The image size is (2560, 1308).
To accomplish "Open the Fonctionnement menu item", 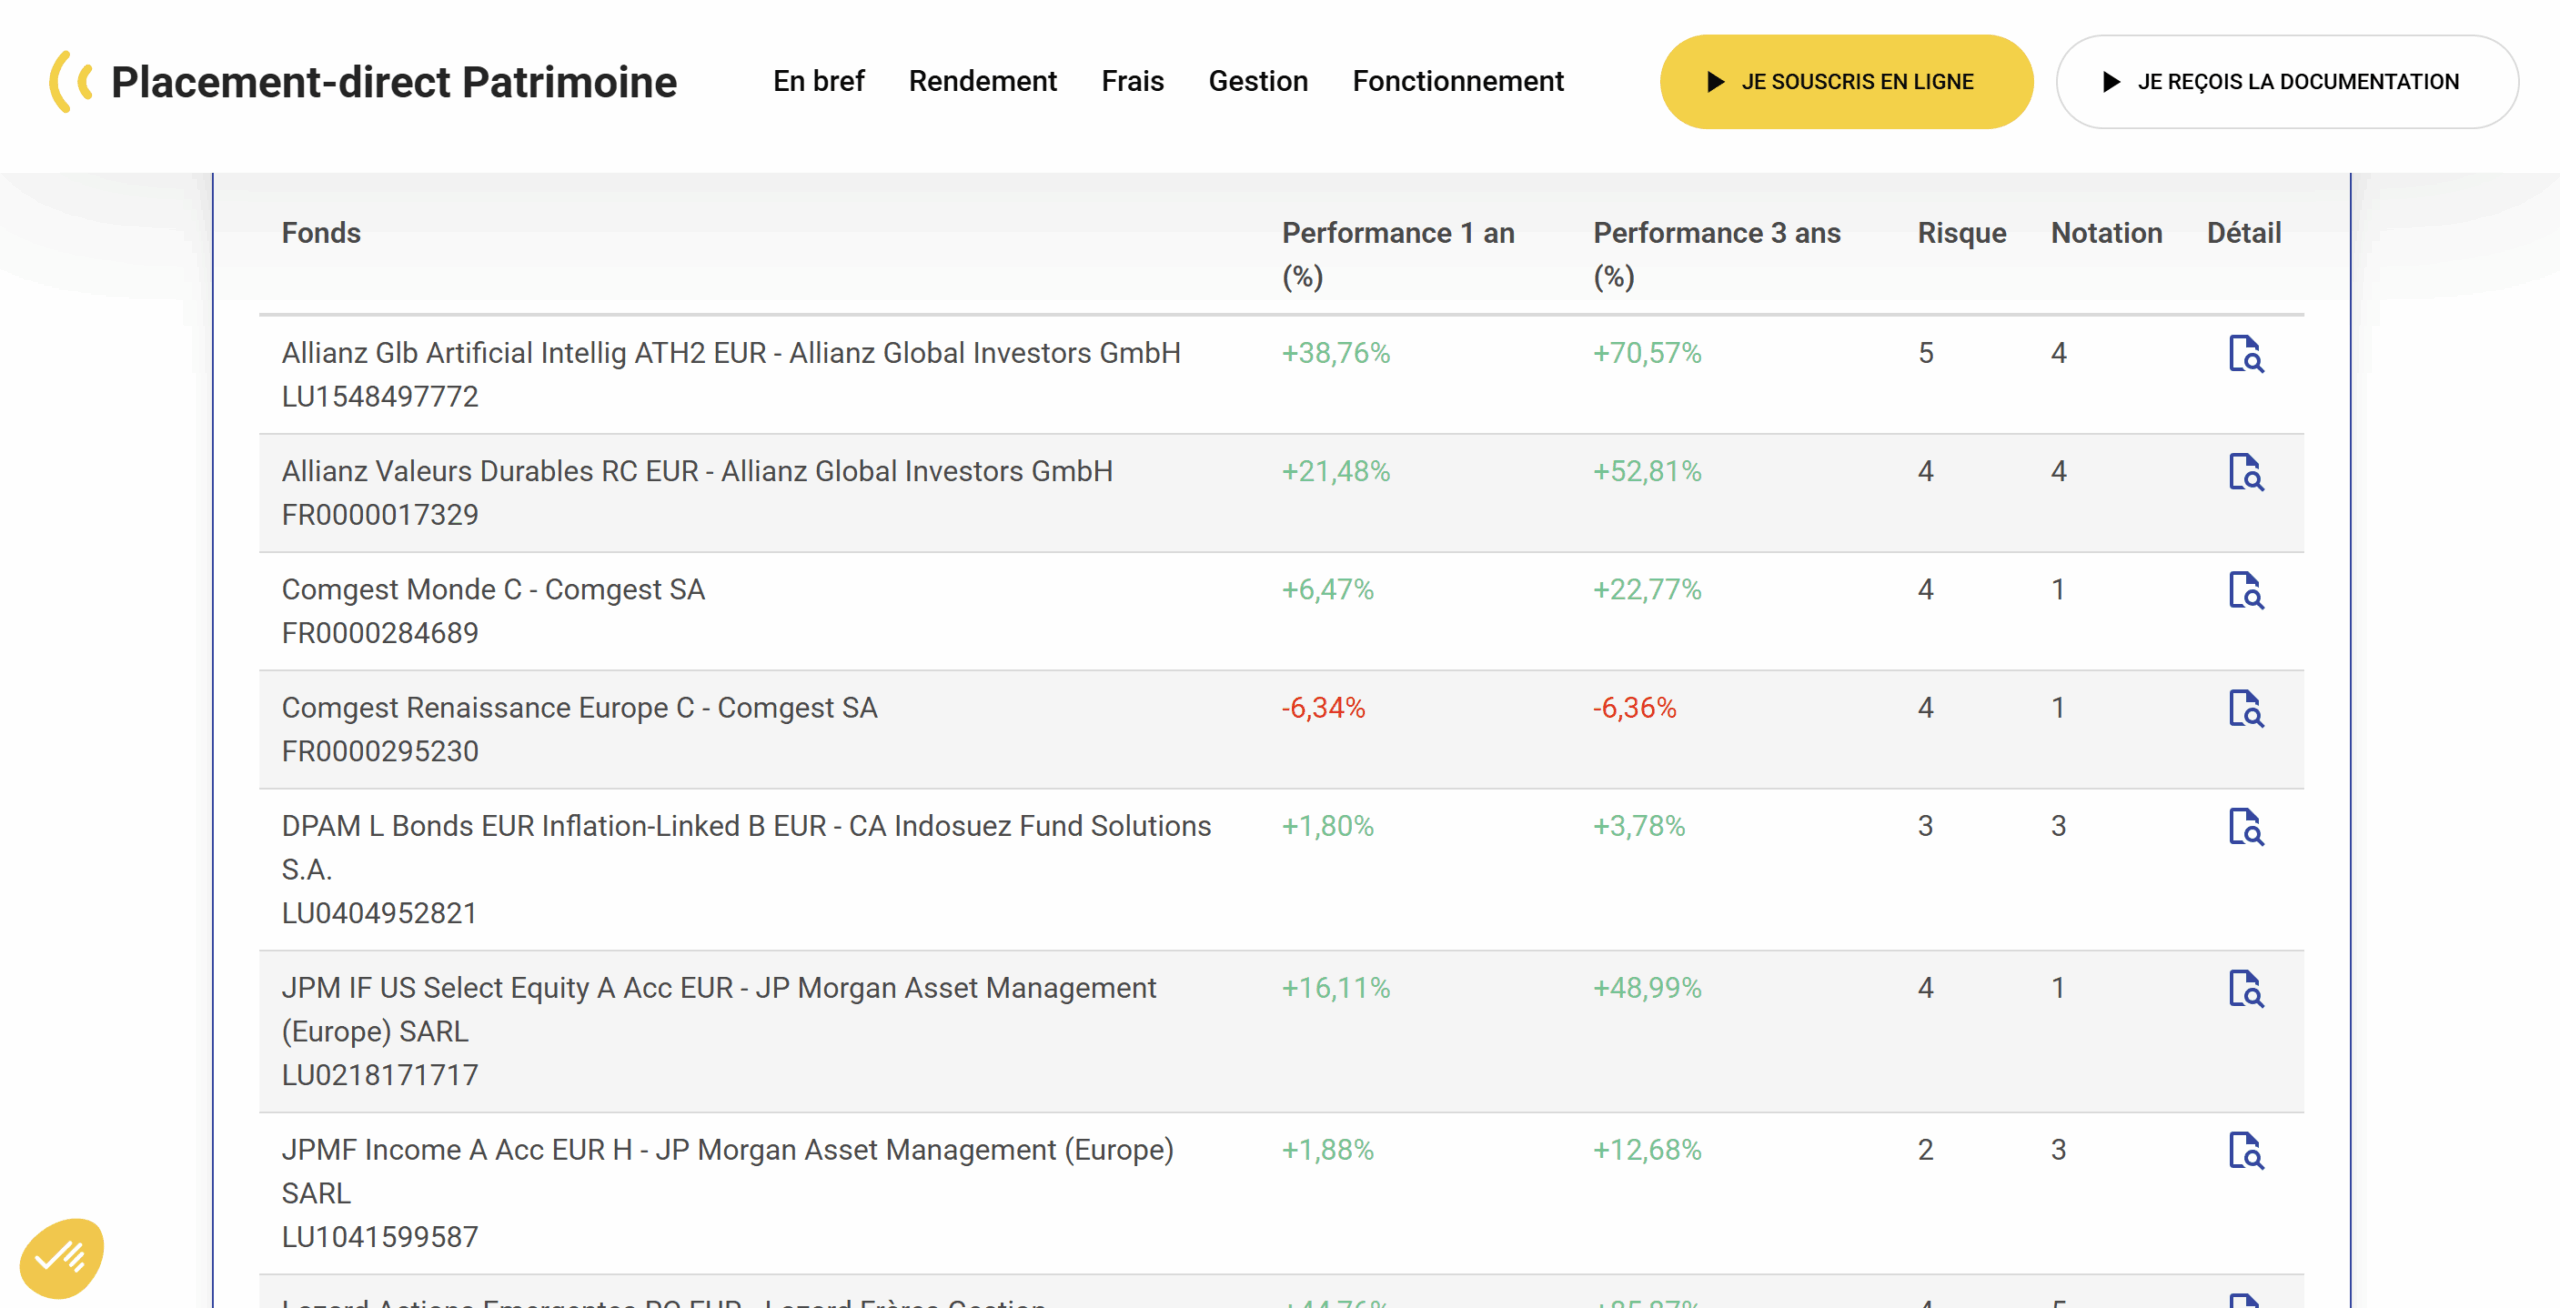I will (x=1458, y=81).
